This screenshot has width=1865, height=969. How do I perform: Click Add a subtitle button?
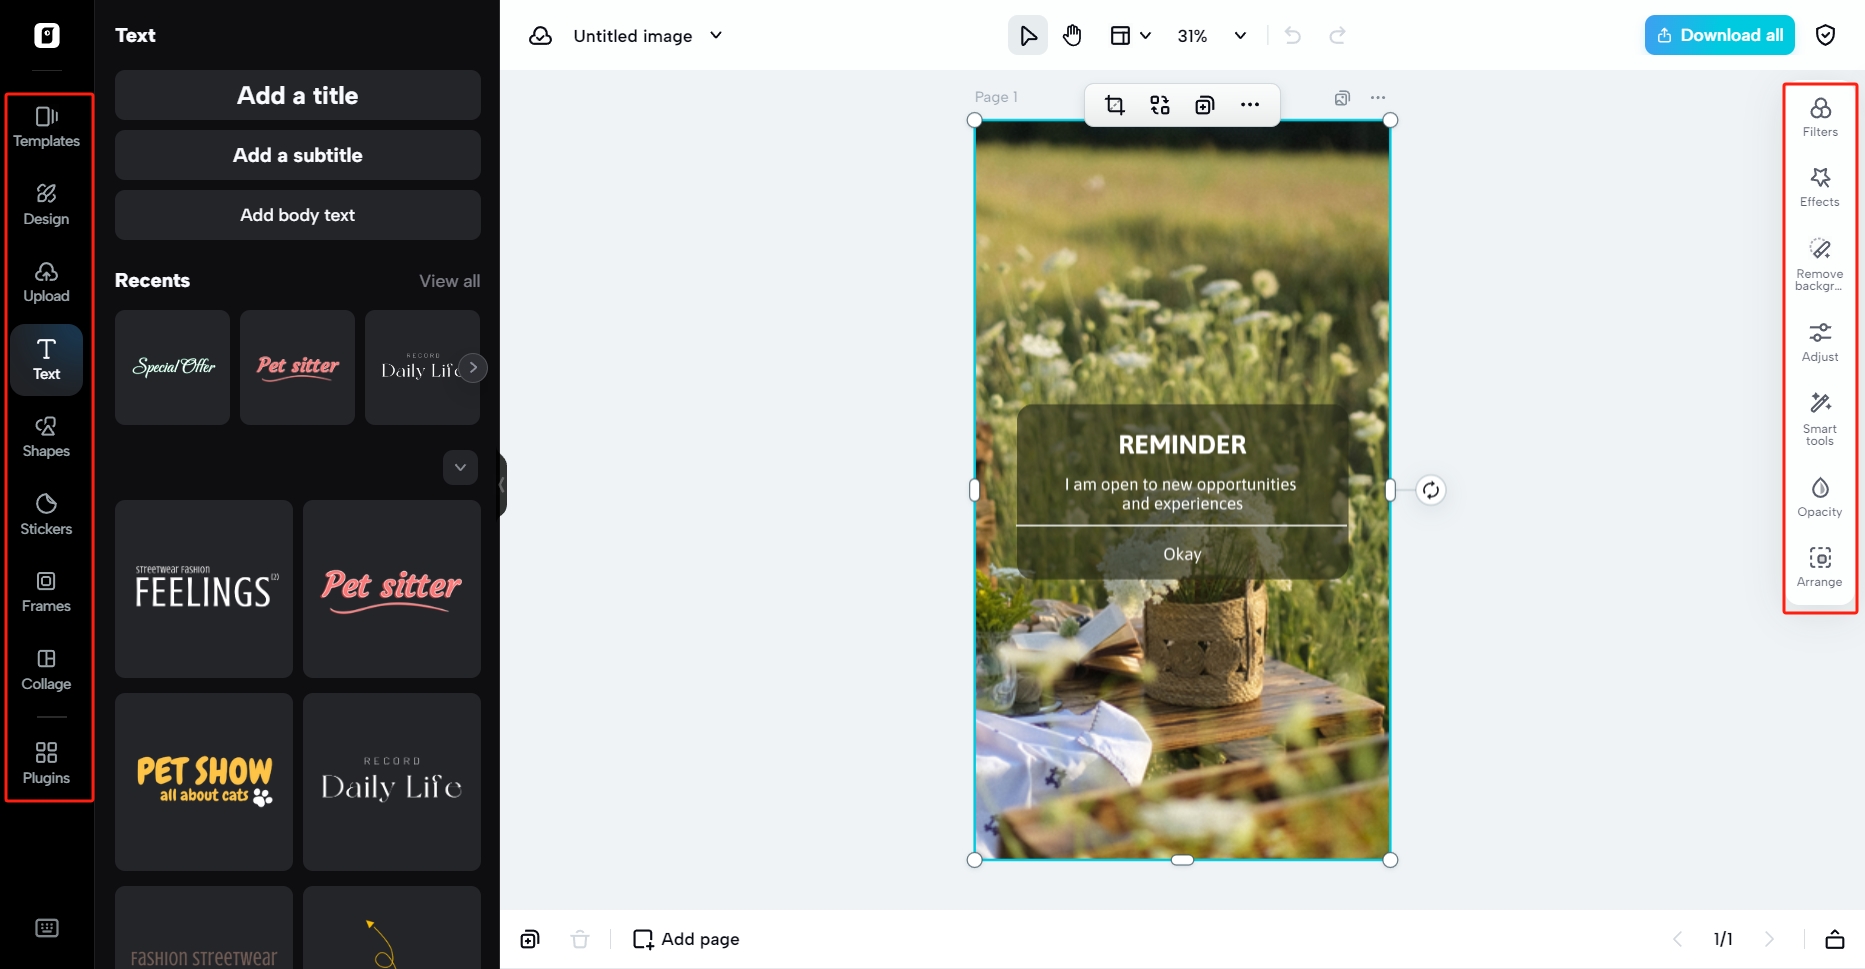point(298,155)
